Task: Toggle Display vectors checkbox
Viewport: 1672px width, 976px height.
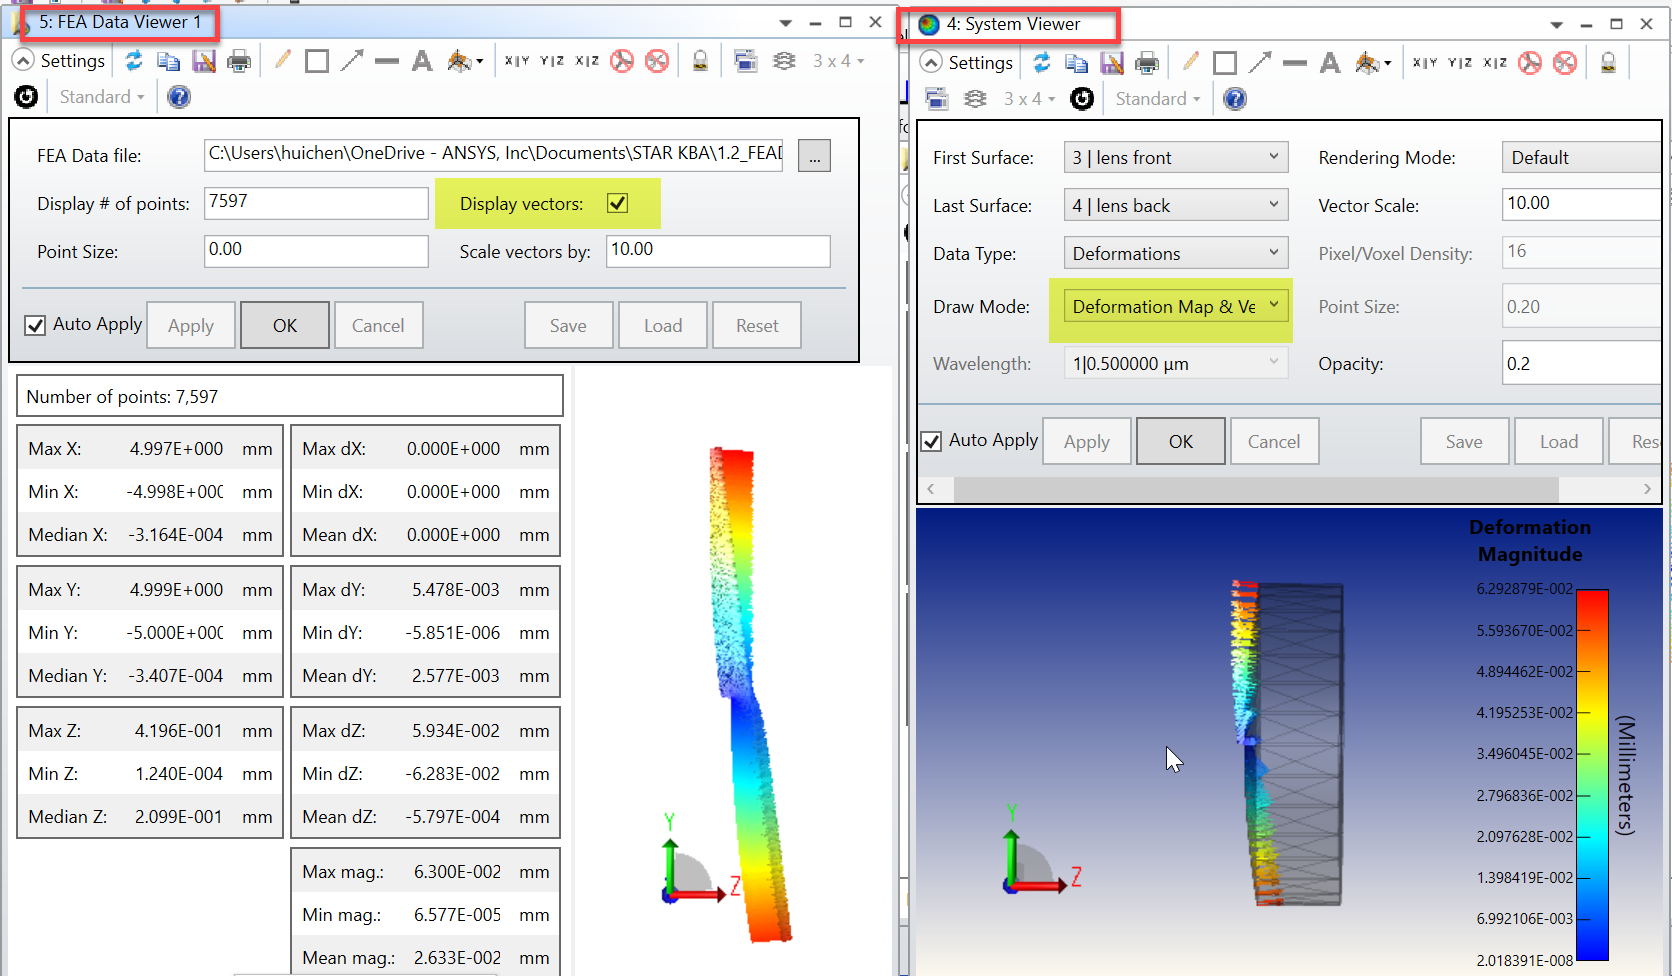Action: 618,204
